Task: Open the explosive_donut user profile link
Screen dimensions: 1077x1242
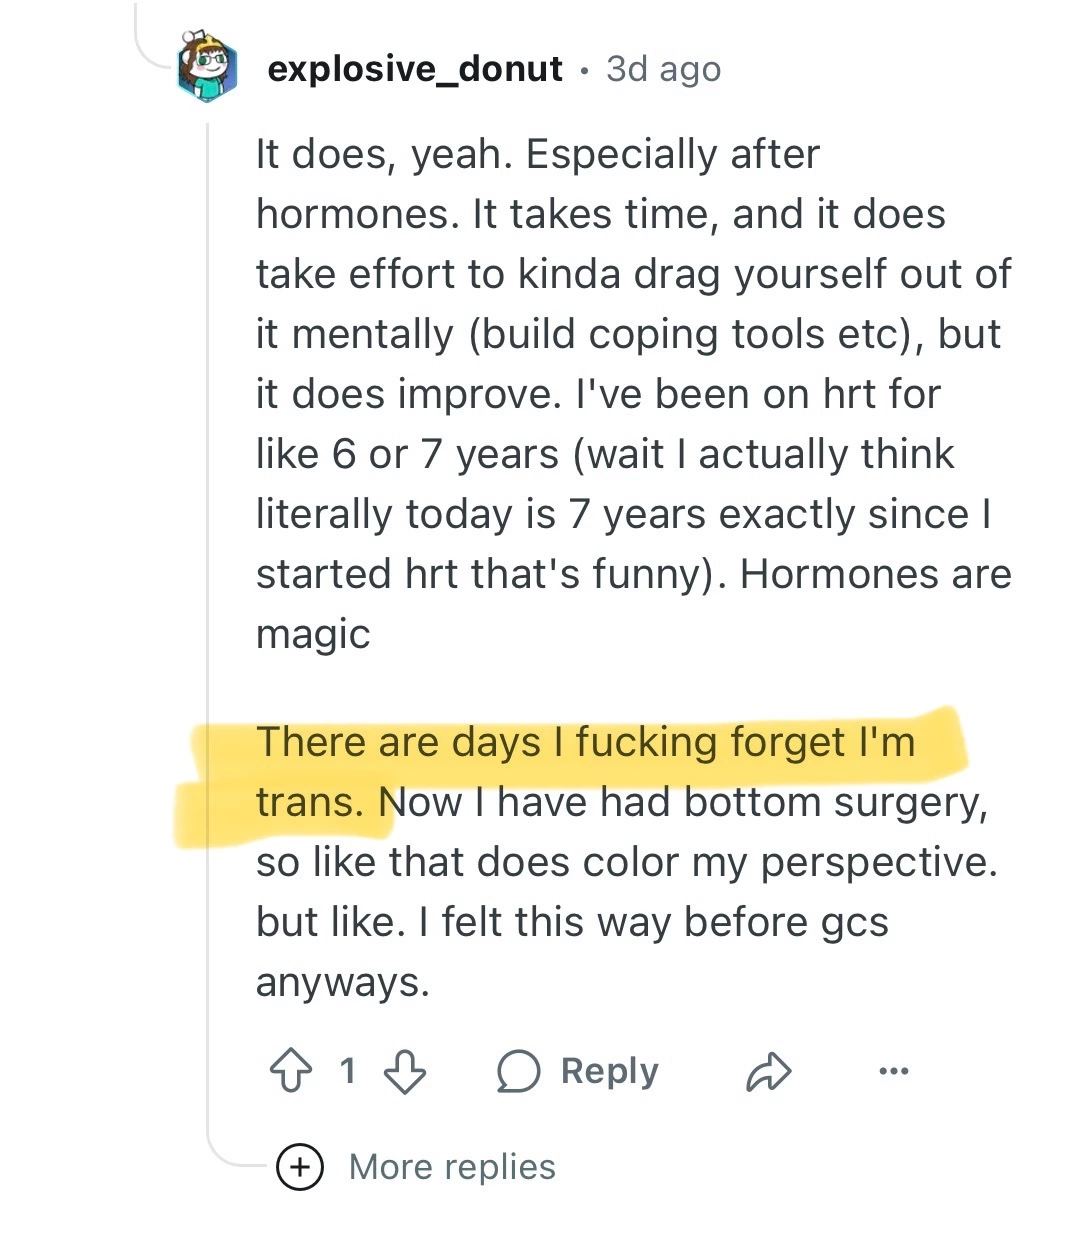Action: (x=415, y=69)
